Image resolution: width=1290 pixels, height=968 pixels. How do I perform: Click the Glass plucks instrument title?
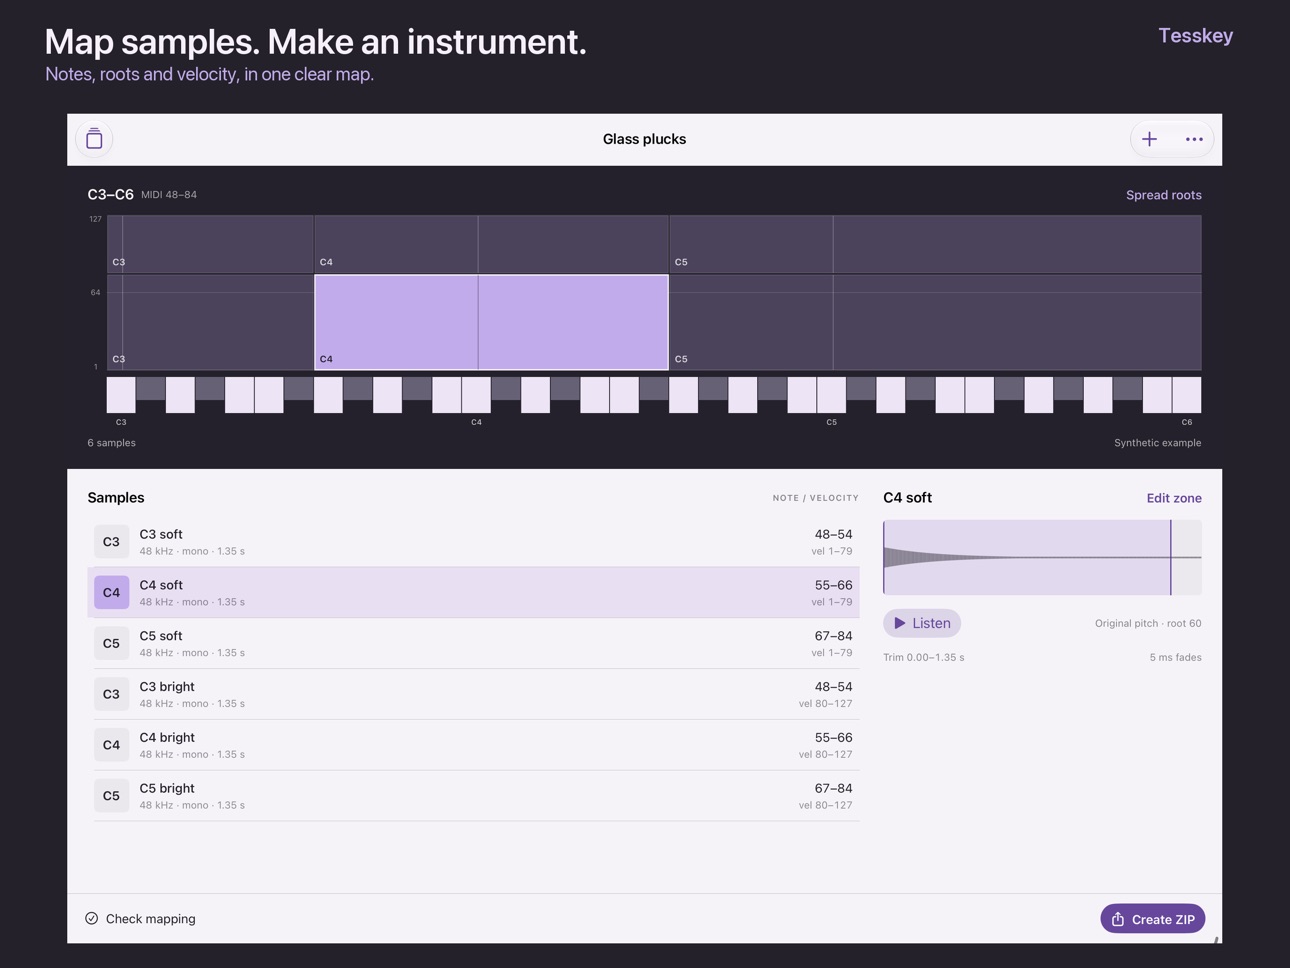(x=644, y=139)
